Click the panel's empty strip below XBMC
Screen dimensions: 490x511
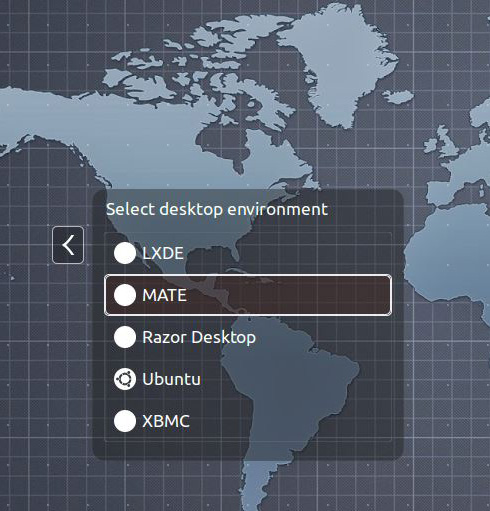coord(248,450)
